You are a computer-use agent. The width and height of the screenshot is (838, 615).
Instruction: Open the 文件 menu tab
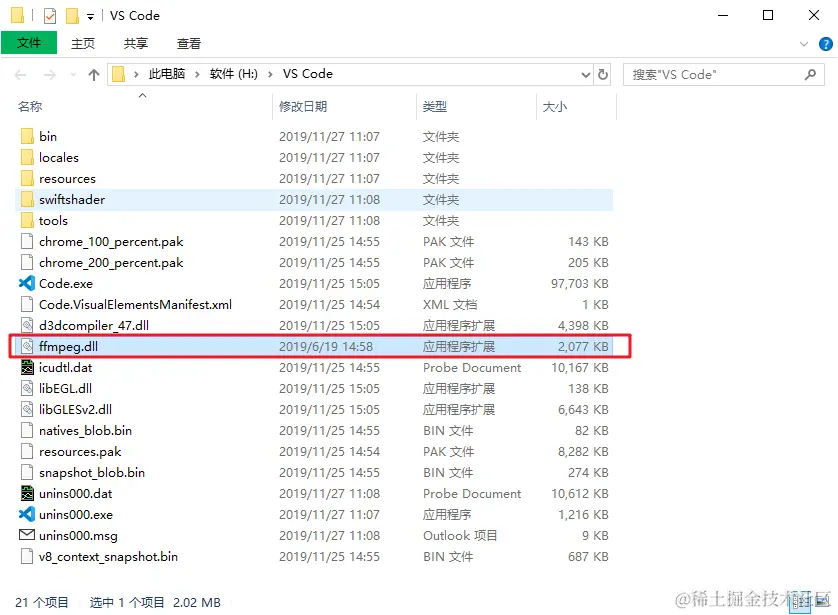coord(29,43)
